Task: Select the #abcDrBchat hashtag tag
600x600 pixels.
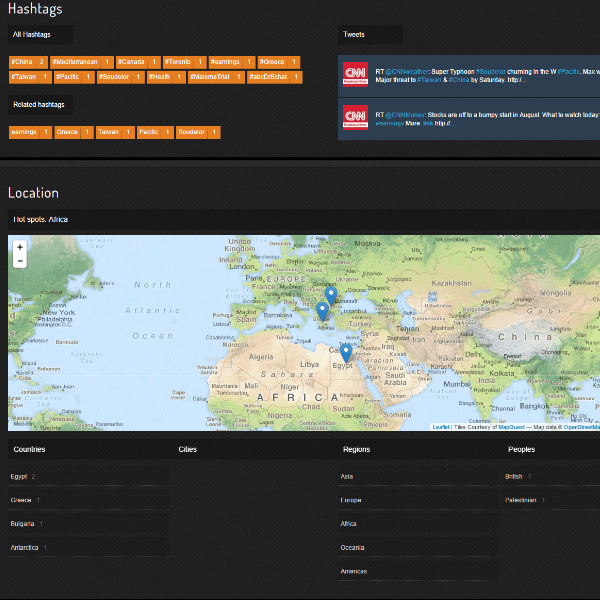Action: [274, 77]
